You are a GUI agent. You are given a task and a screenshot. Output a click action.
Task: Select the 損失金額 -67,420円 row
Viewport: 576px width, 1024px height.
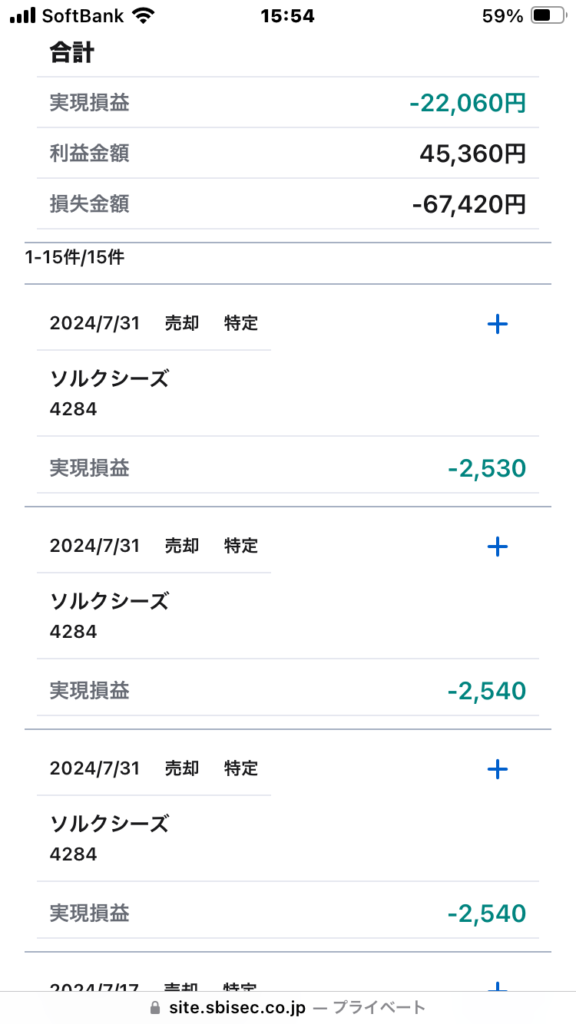[287, 204]
